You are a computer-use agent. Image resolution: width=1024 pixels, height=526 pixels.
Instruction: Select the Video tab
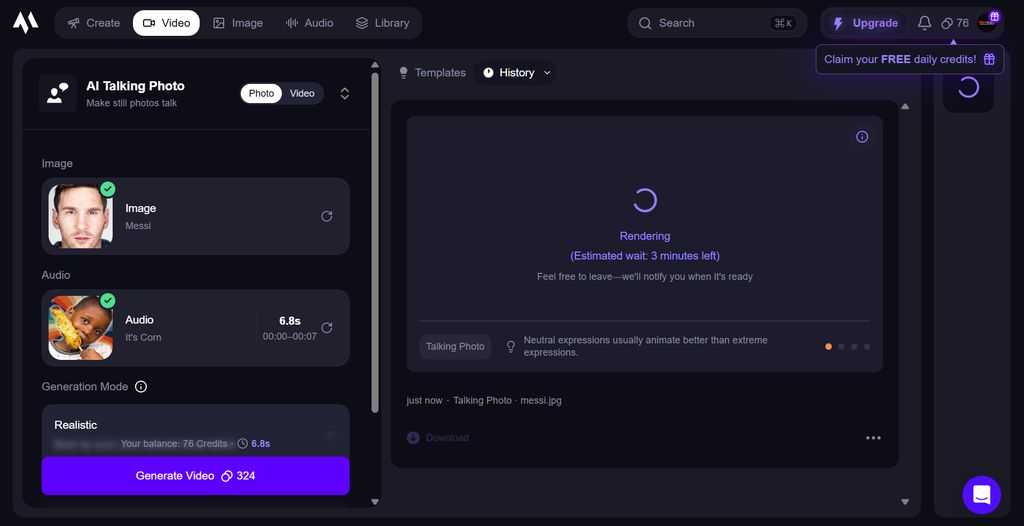coord(166,23)
